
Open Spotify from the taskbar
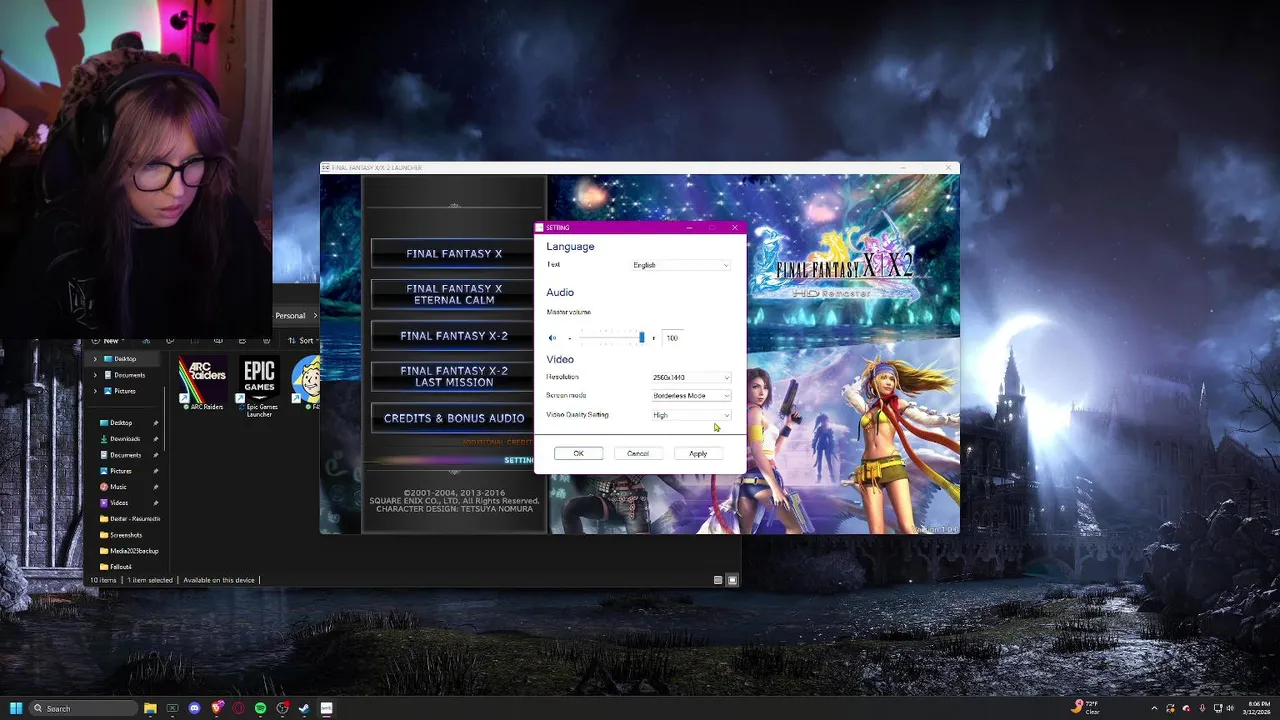click(x=260, y=708)
